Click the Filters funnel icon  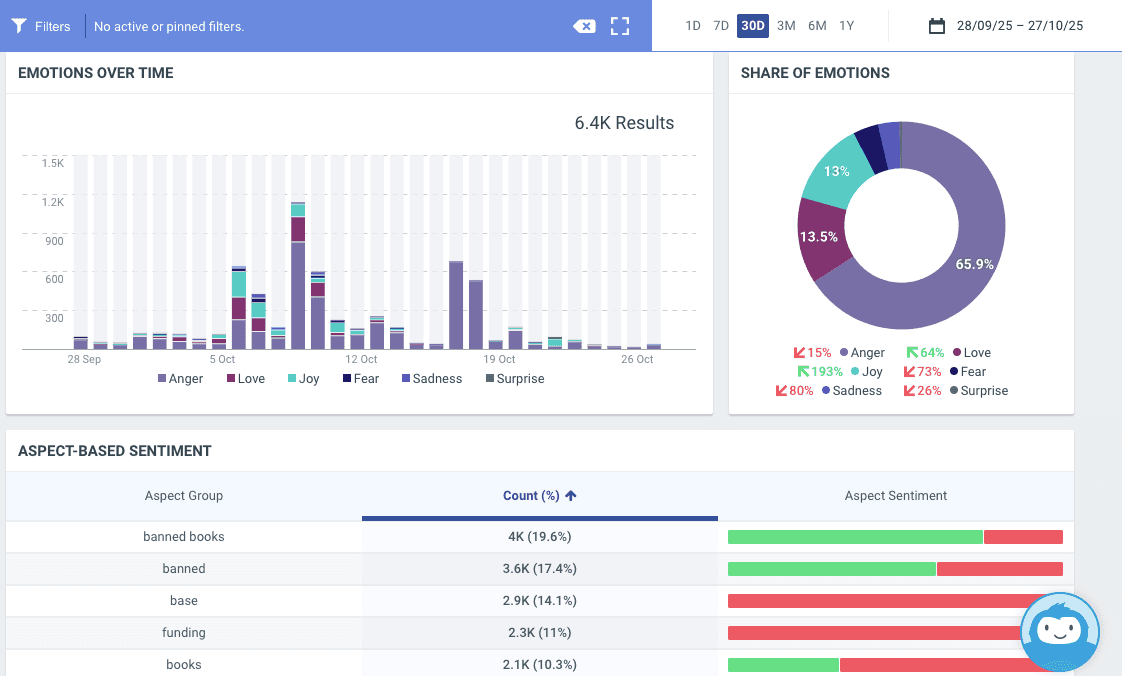(x=19, y=26)
